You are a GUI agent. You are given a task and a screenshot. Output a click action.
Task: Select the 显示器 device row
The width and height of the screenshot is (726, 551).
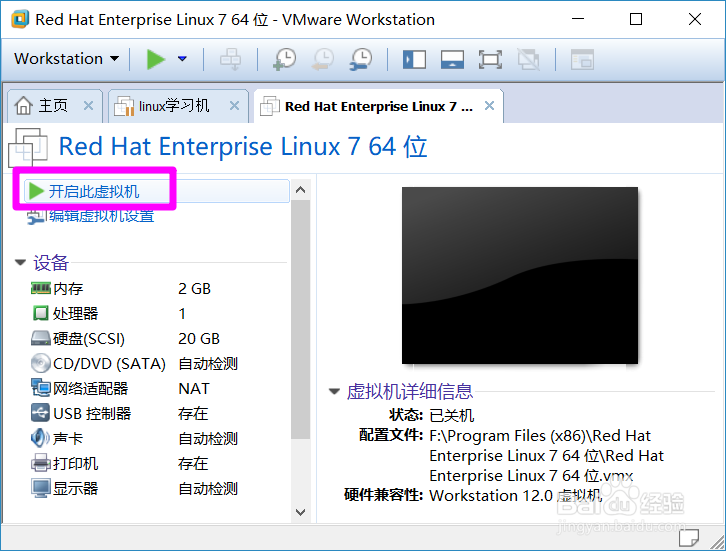(x=134, y=489)
